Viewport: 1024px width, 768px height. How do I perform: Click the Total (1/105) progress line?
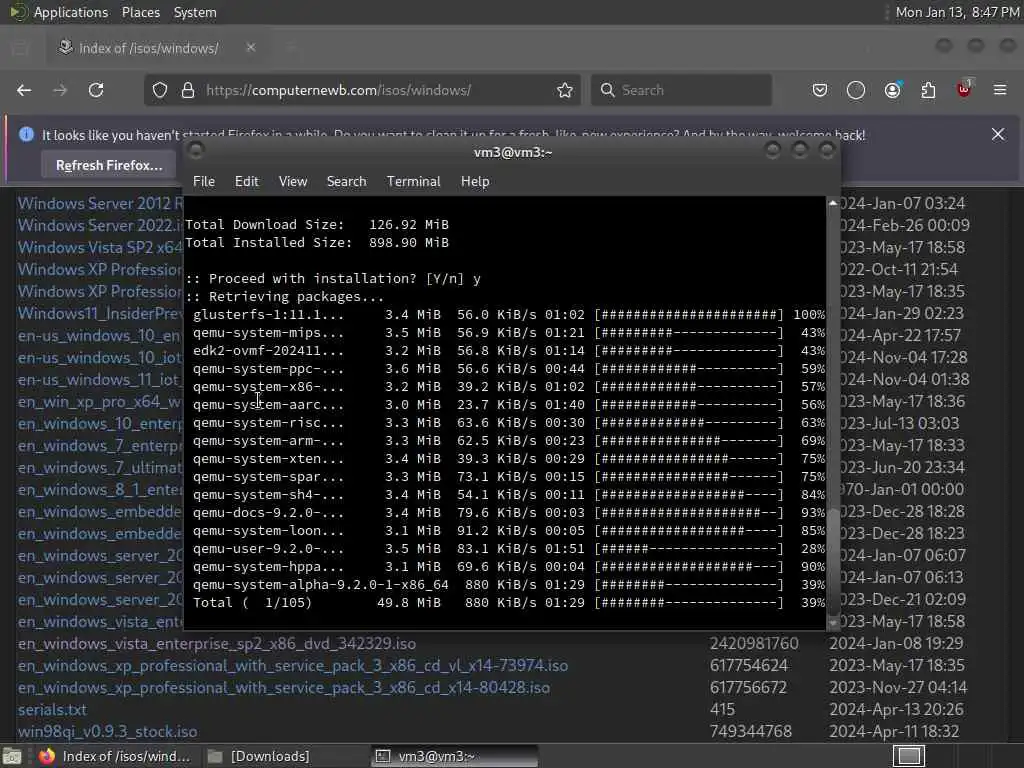508,603
